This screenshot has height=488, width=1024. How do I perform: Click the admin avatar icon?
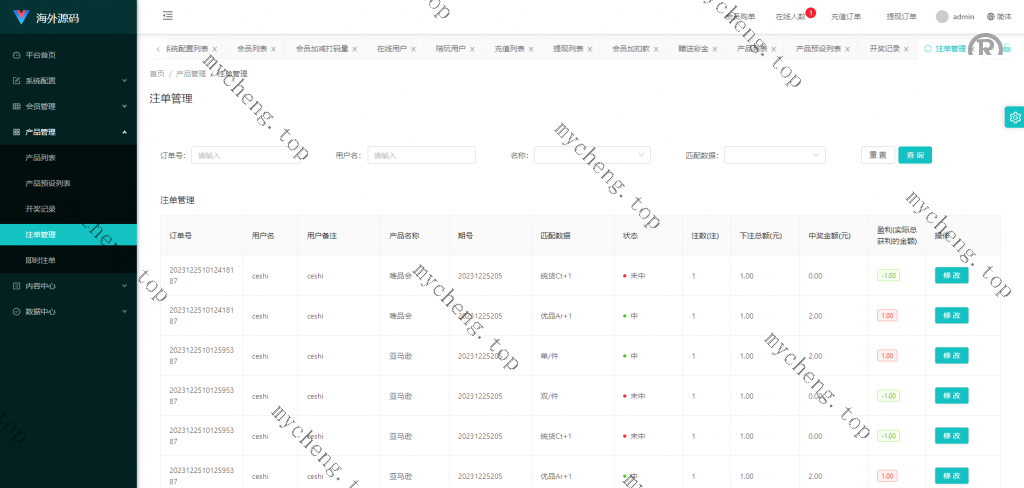[x=942, y=16]
